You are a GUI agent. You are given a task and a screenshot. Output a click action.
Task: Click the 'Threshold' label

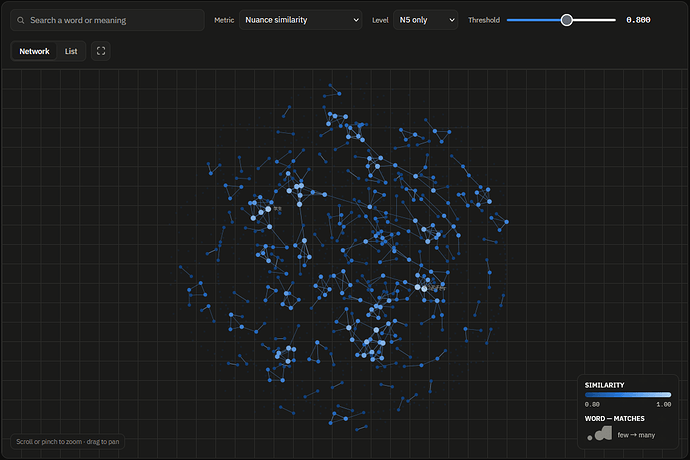point(484,20)
